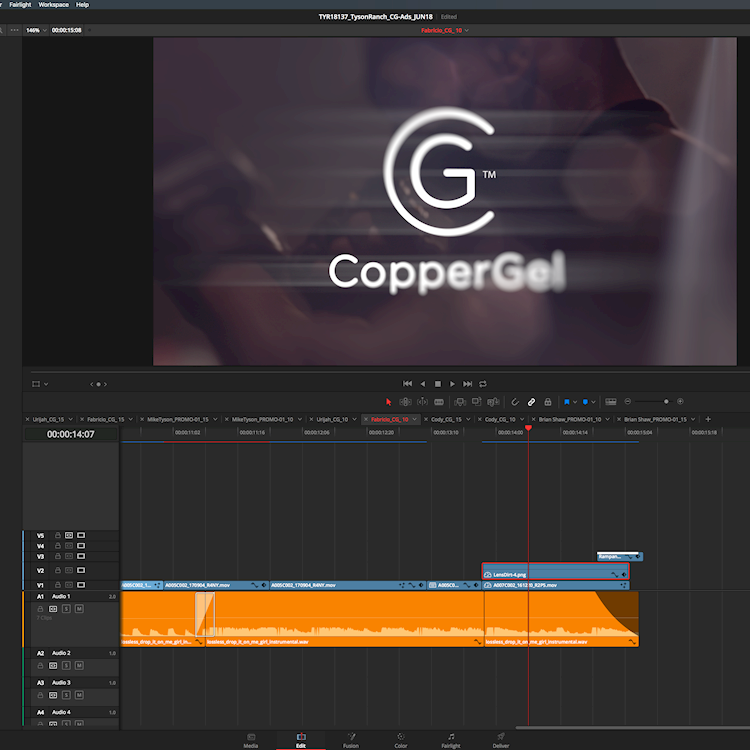Screen dimensions: 750x750
Task: Solo the Audio 3 track
Action: coord(66,695)
